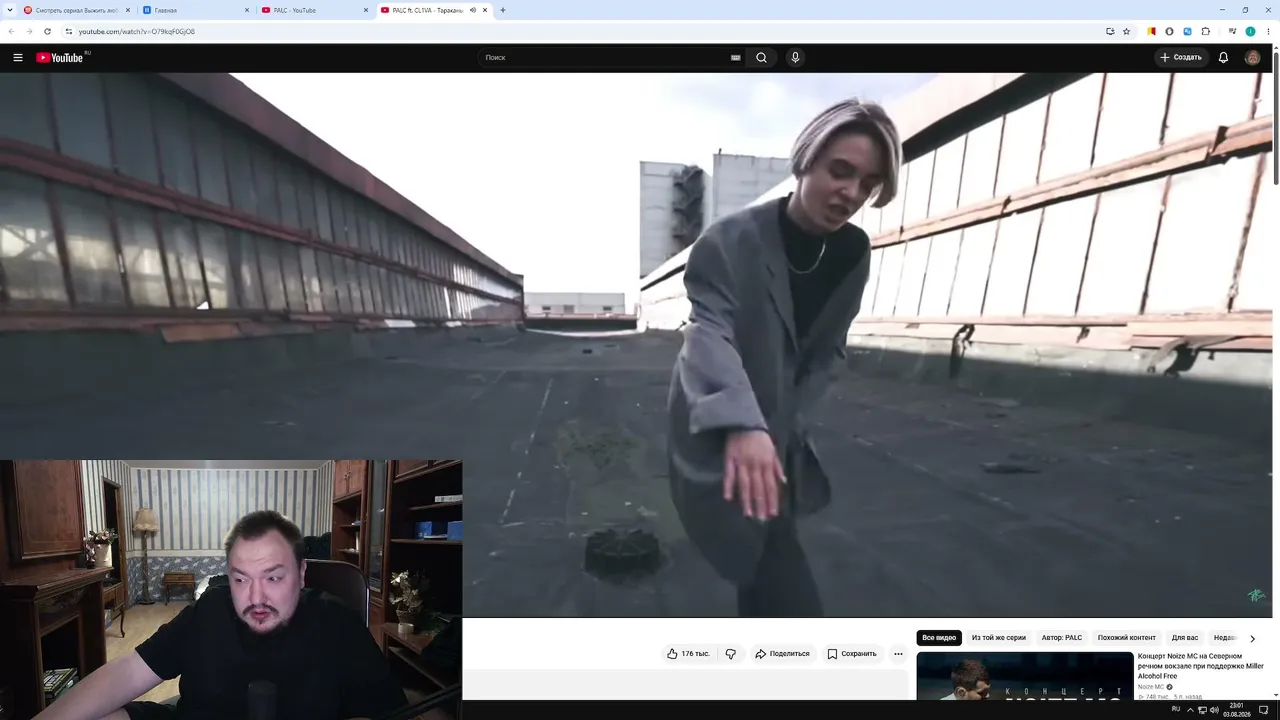Install or cast page icon in address bar
This screenshot has width=1280, height=720.
(x=1110, y=31)
